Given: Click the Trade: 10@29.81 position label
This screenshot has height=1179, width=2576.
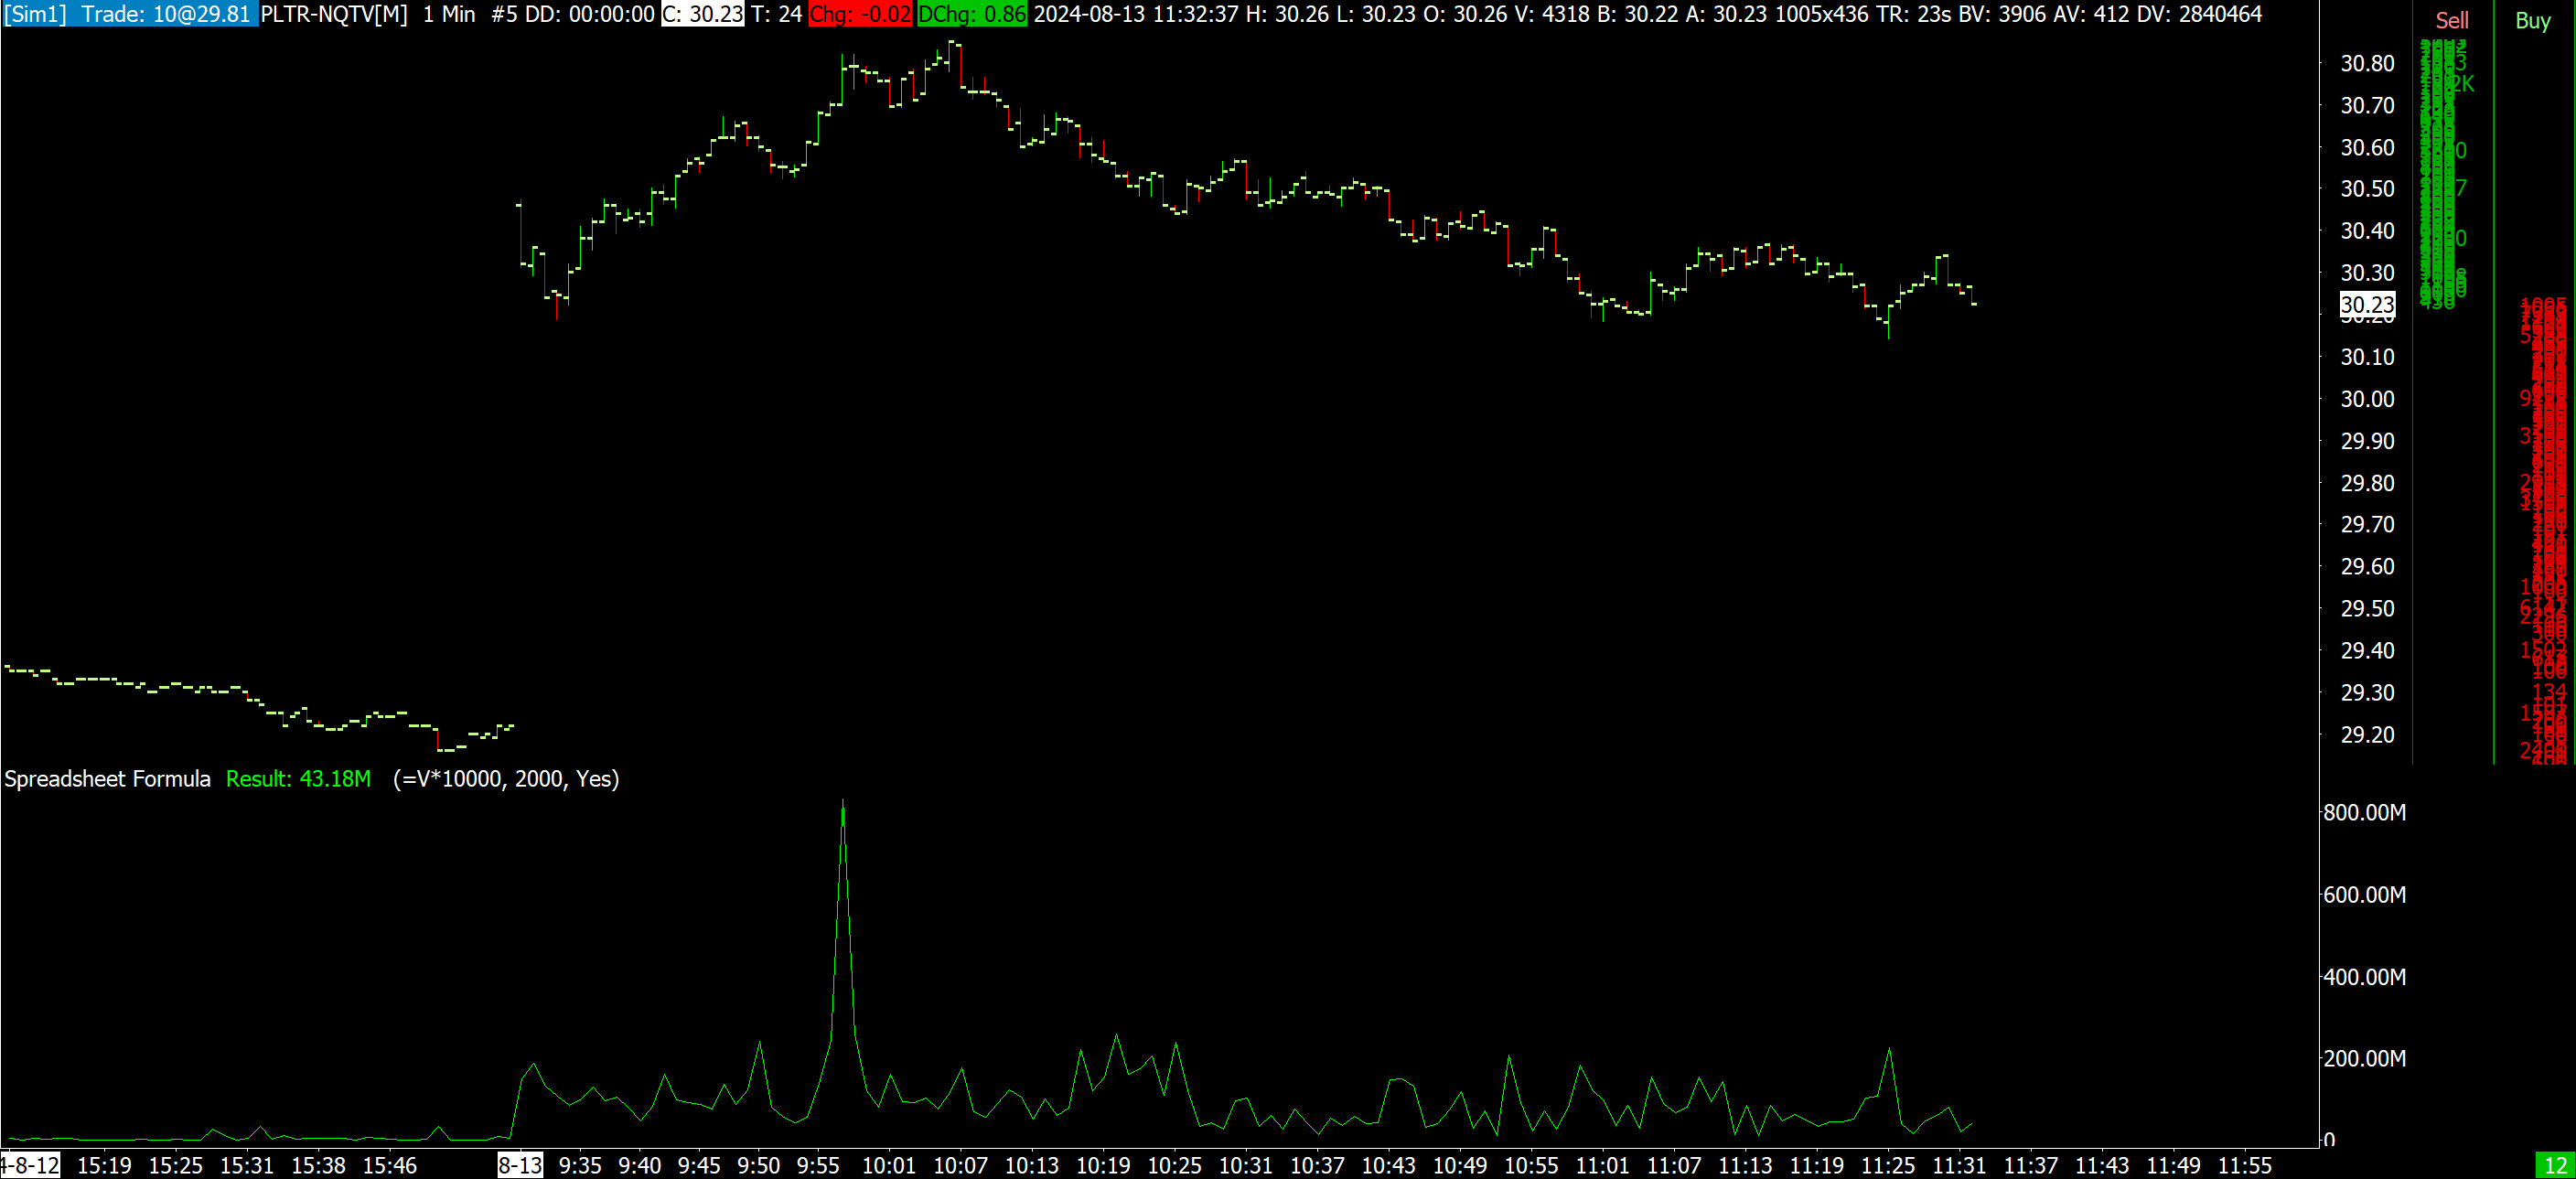Looking at the screenshot, I should coord(166,14).
